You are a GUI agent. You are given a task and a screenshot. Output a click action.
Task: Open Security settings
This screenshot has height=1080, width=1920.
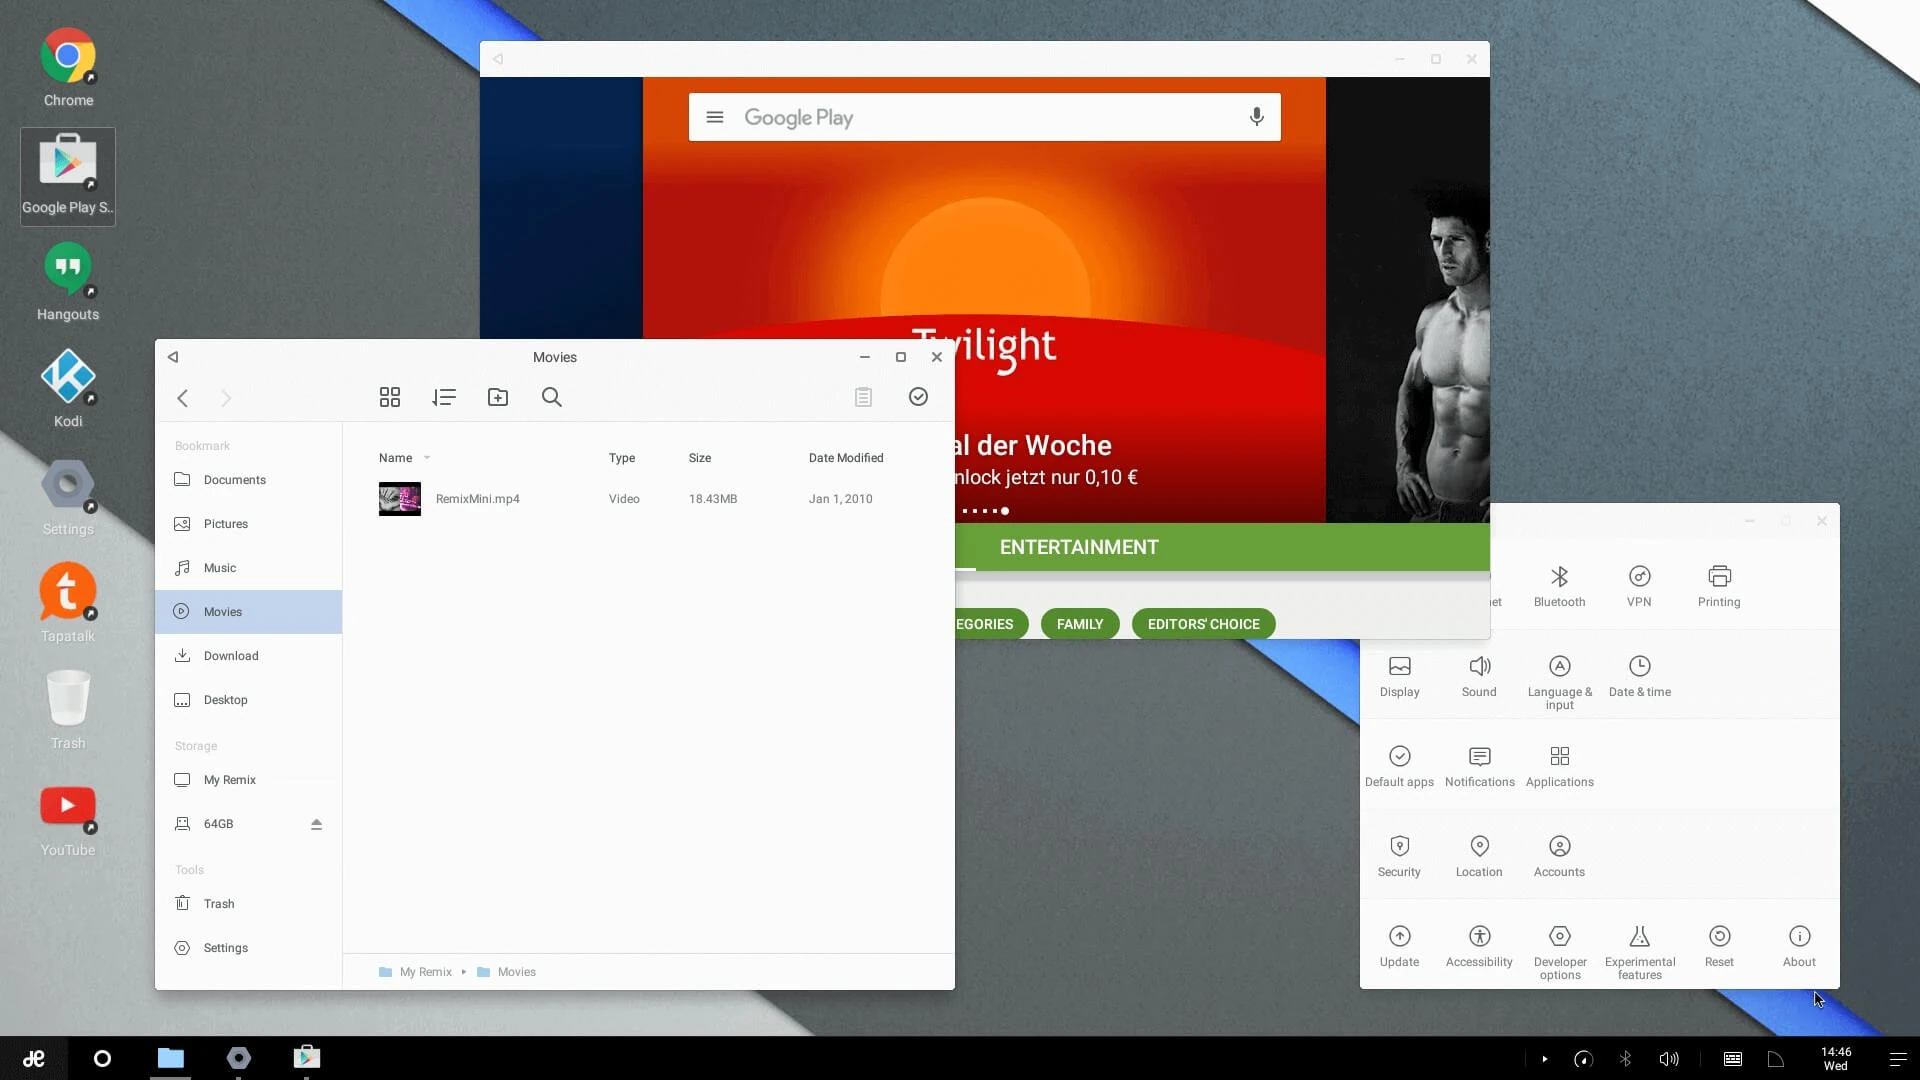pyautogui.click(x=1399, y=857)
